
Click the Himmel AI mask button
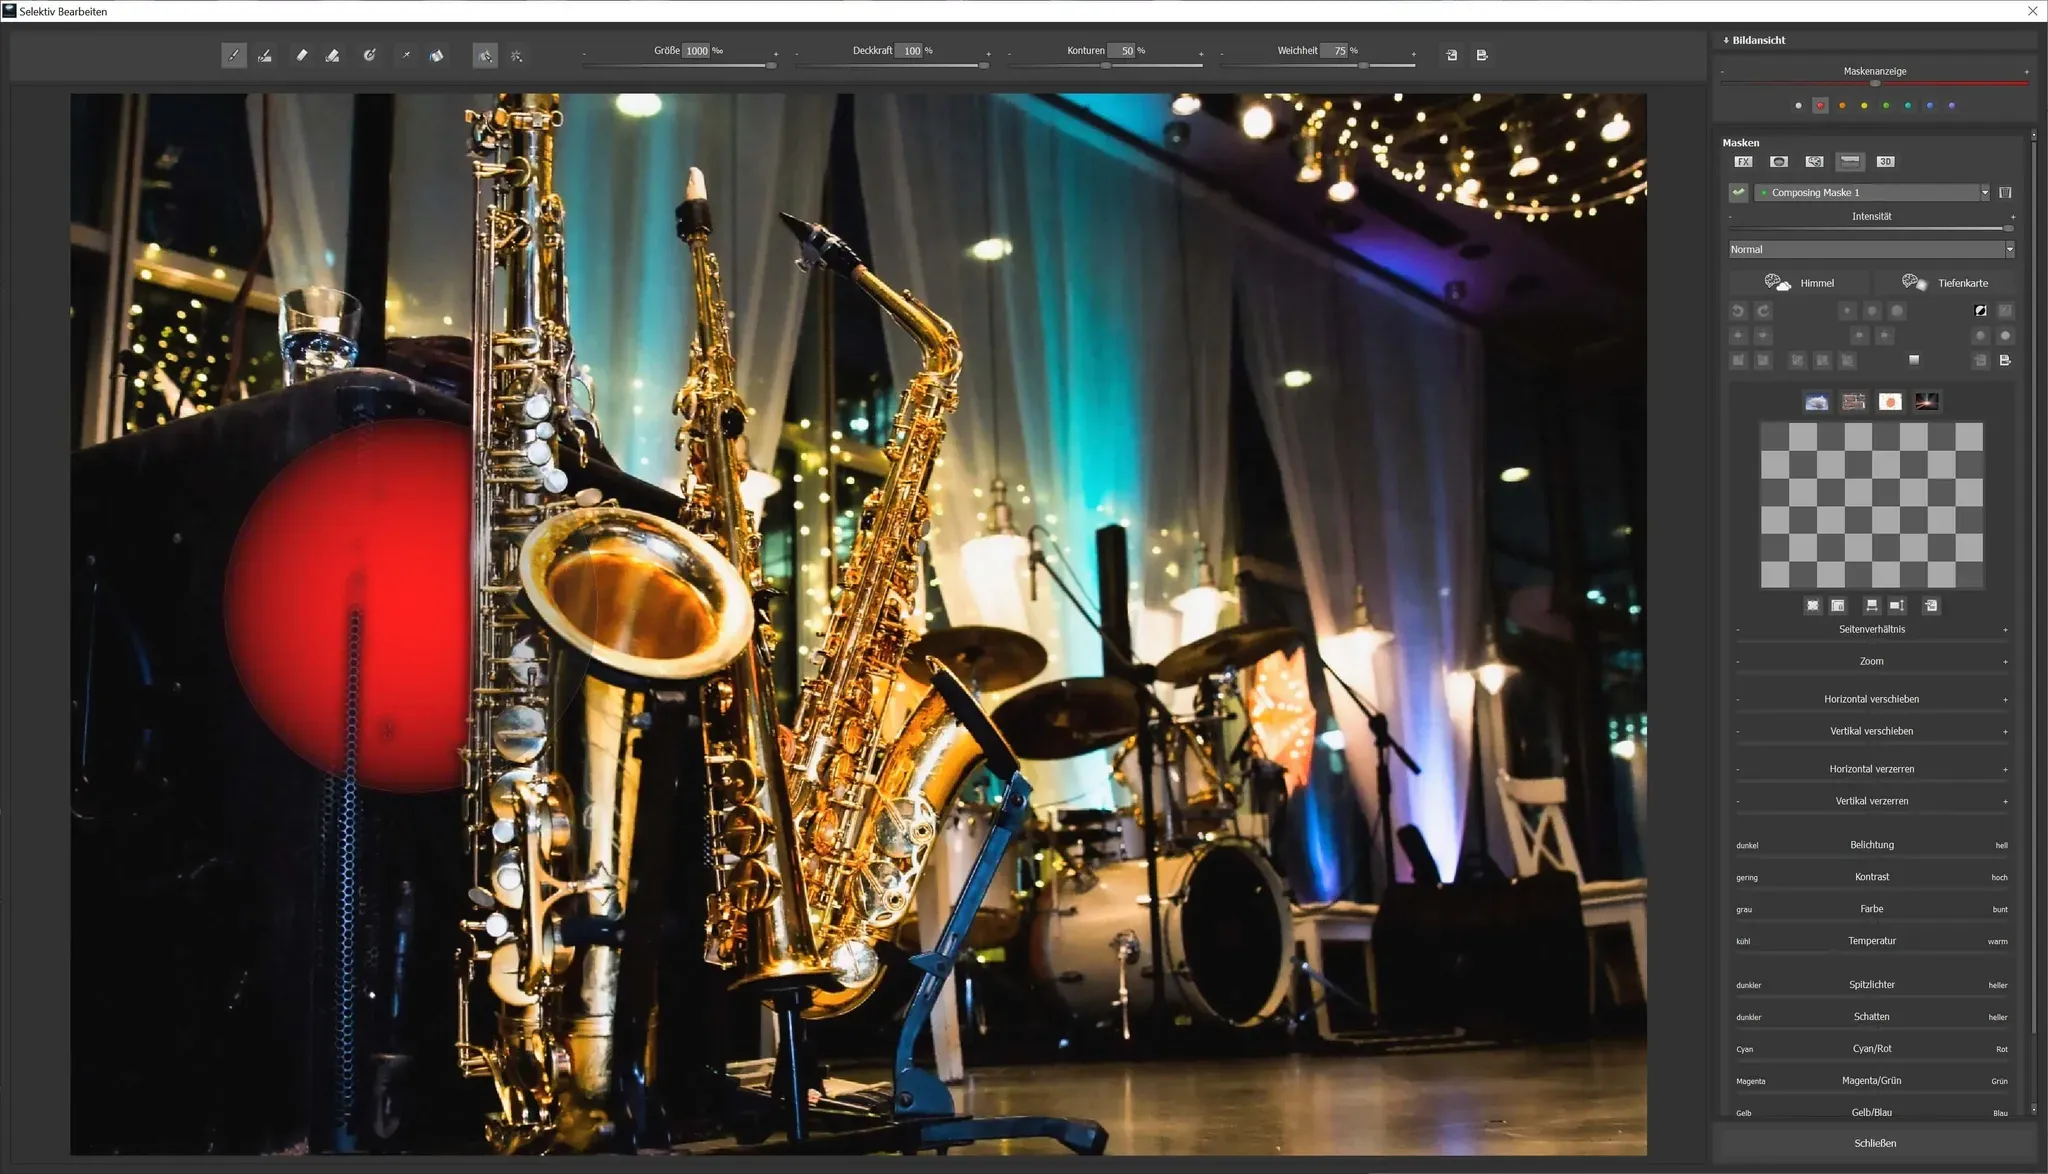[x=1800, y=283]
